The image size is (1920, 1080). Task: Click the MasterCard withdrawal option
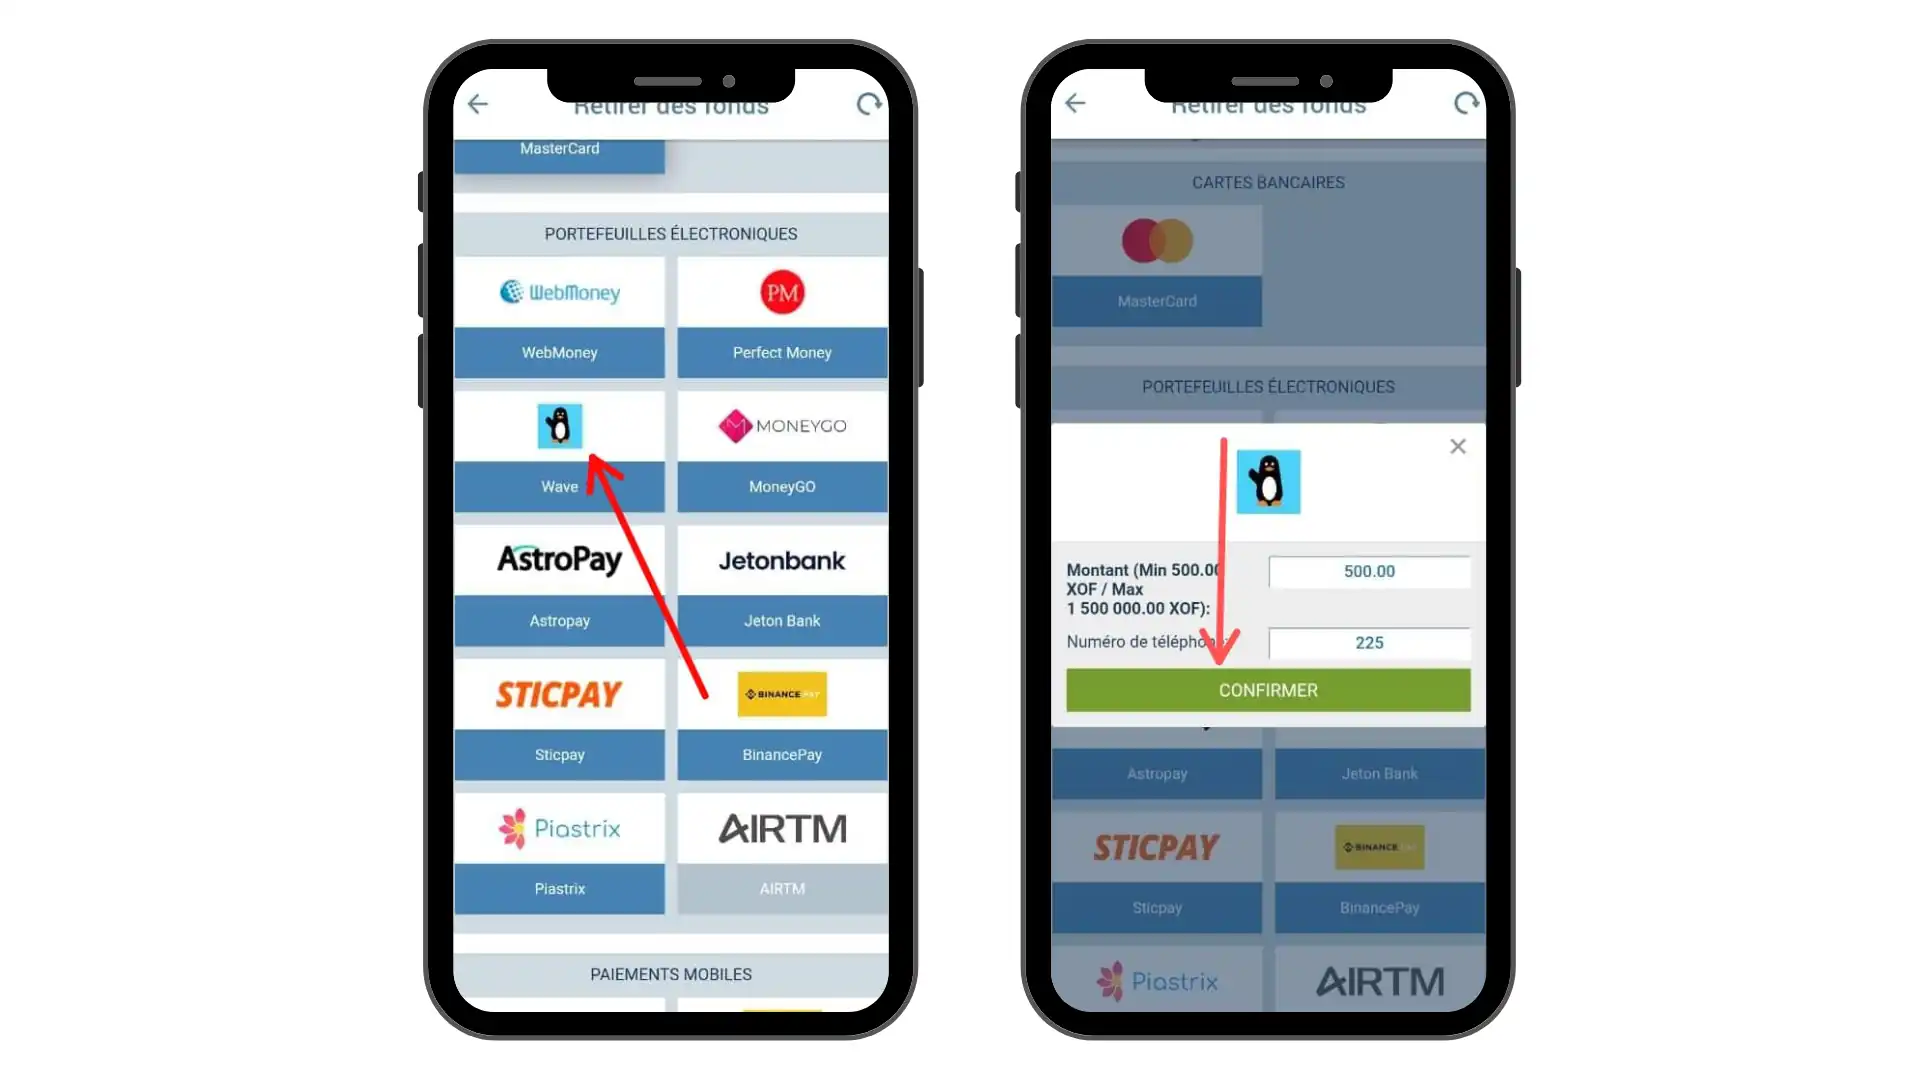click(559, 146)
